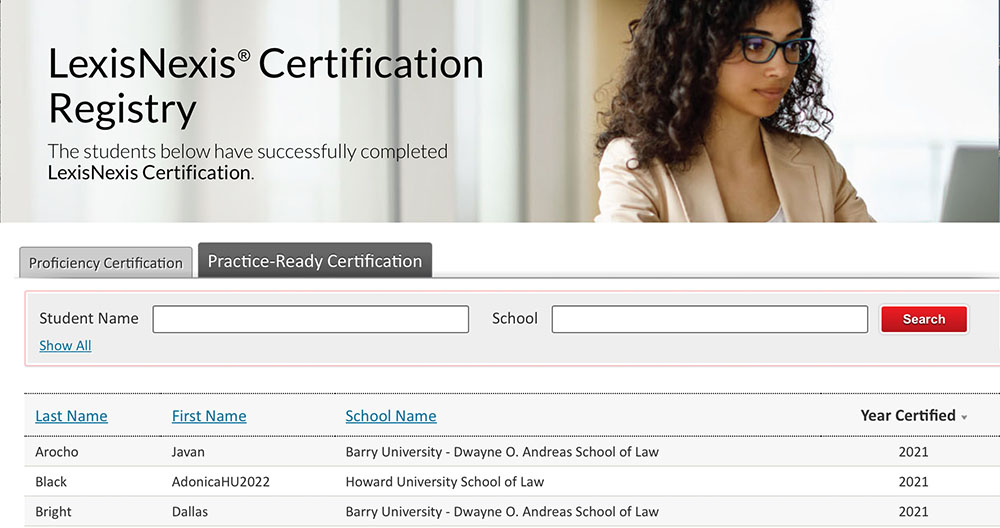Select the first name Dallas

[190, 512]
